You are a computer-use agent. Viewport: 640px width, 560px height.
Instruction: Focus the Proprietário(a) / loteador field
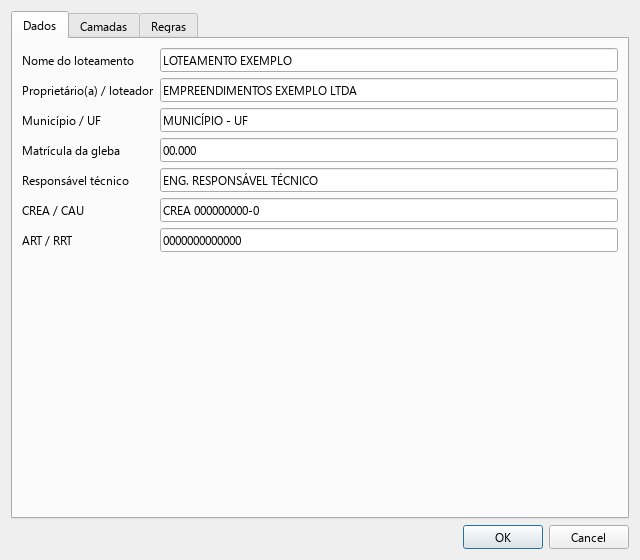point(389,90)
